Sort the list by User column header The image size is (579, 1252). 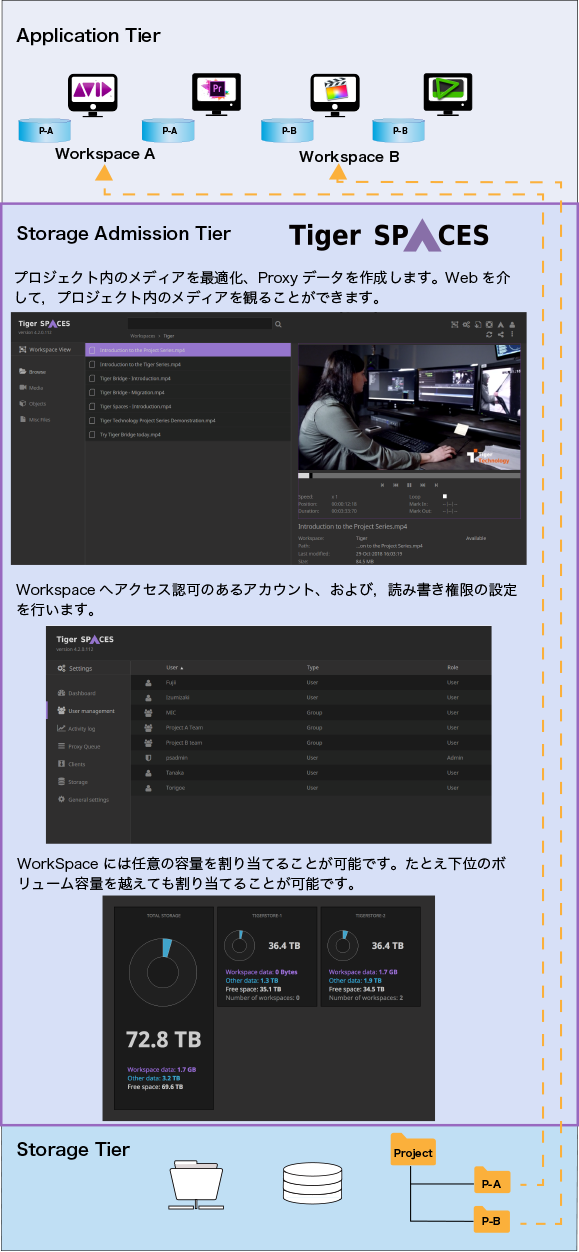175,666
